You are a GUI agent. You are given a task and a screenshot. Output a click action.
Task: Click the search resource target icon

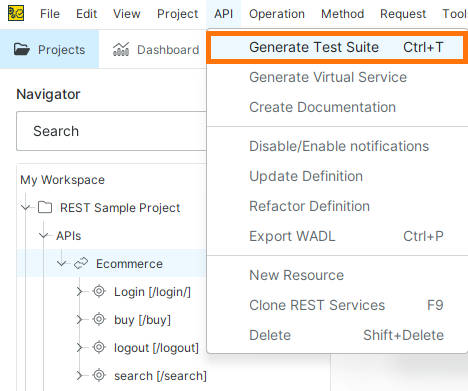coord(99,375)
